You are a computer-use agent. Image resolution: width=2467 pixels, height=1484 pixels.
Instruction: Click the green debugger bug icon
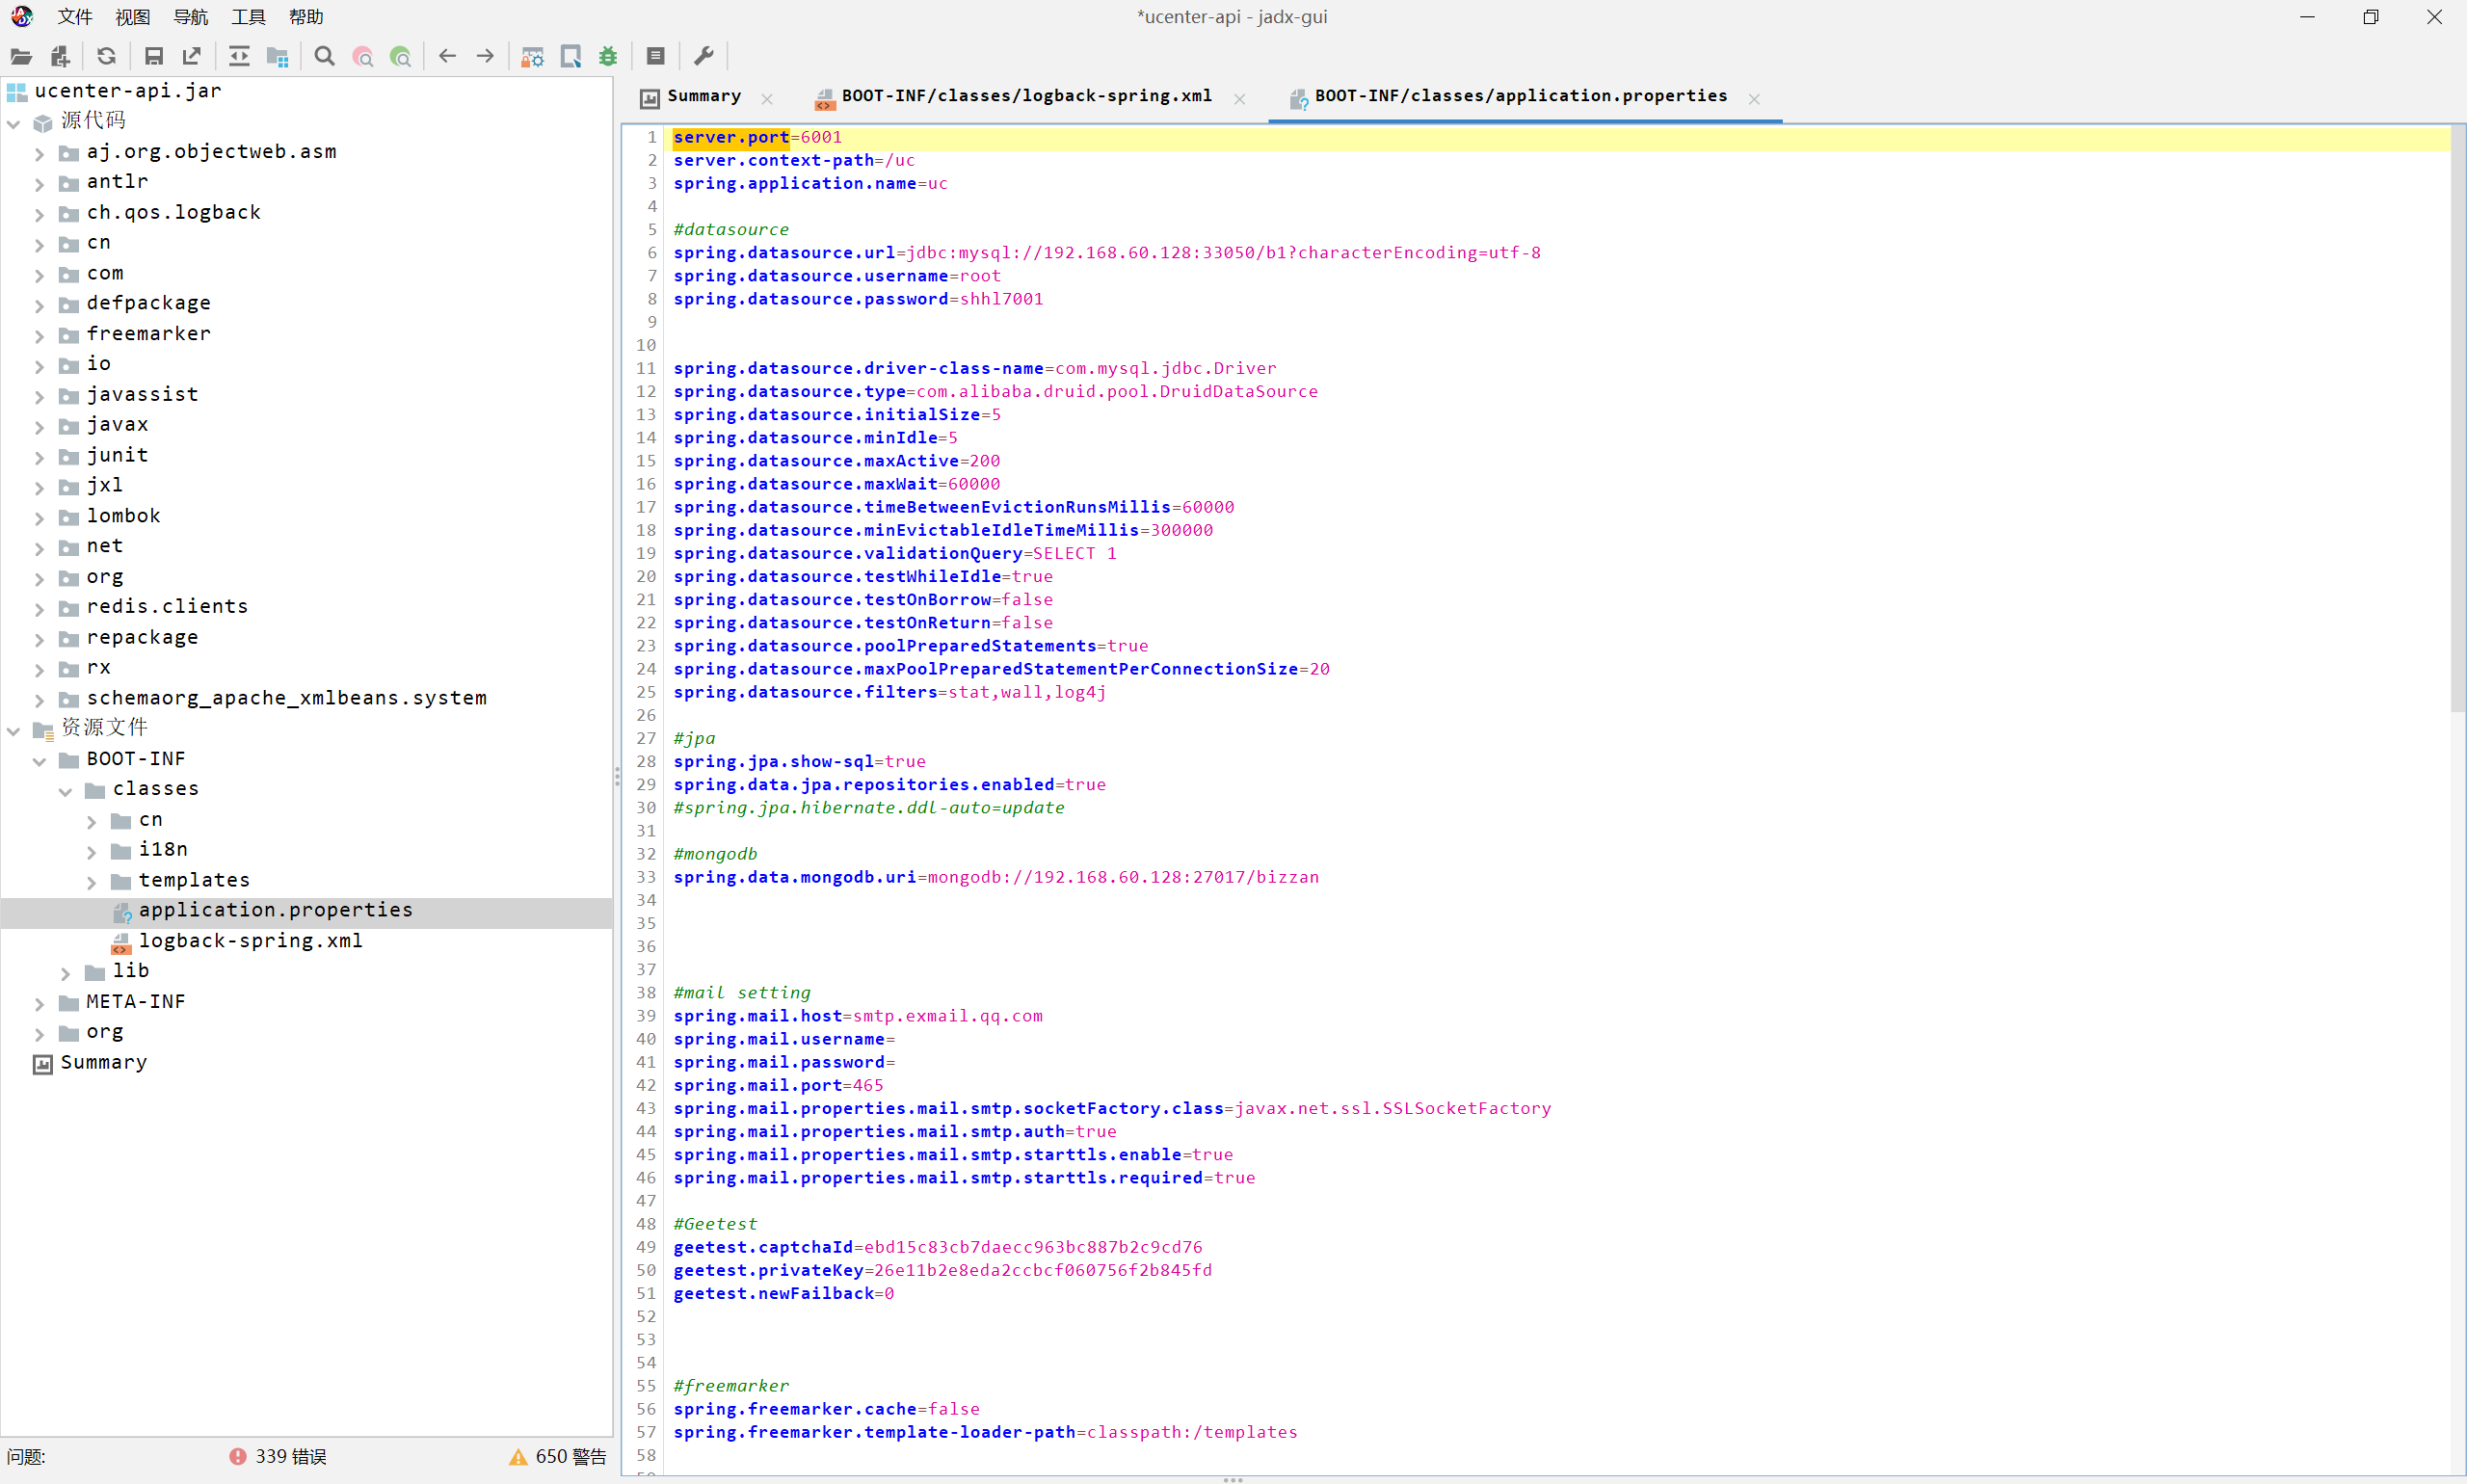click(608, 57)
